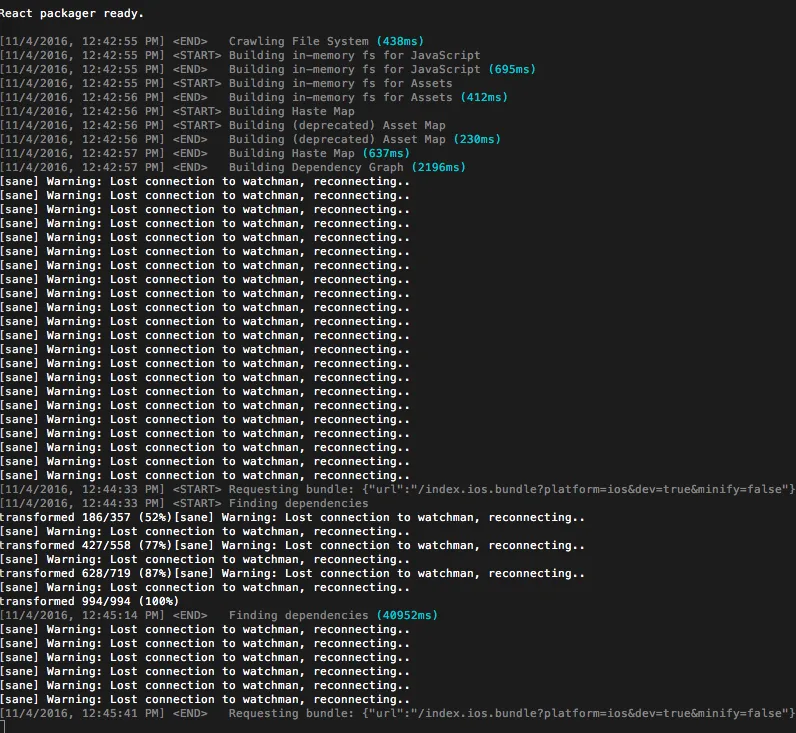Viewport: 796px width, 733px height.
Task: Click the START "Finding dependencies" line
Action: coord(184,504)
